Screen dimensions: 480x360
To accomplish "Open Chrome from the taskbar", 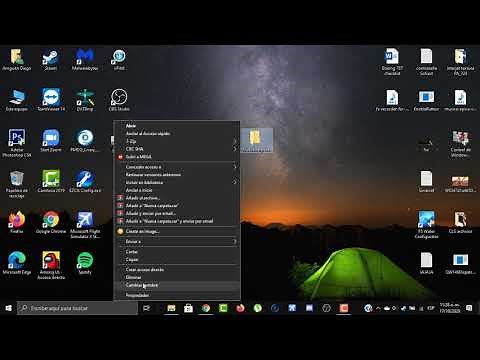I will 206,308.
